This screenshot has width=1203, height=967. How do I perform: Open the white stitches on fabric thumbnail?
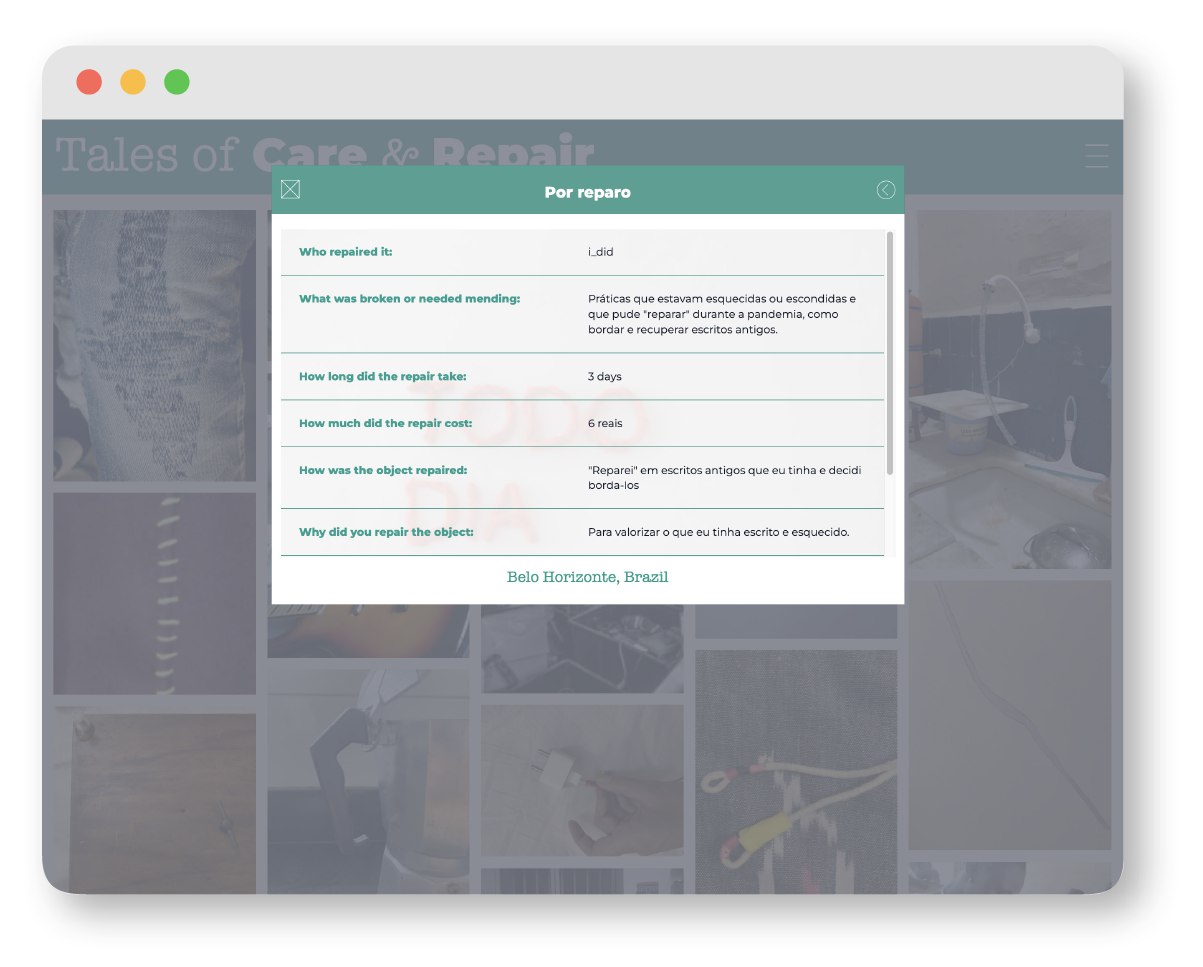[154, 593]
